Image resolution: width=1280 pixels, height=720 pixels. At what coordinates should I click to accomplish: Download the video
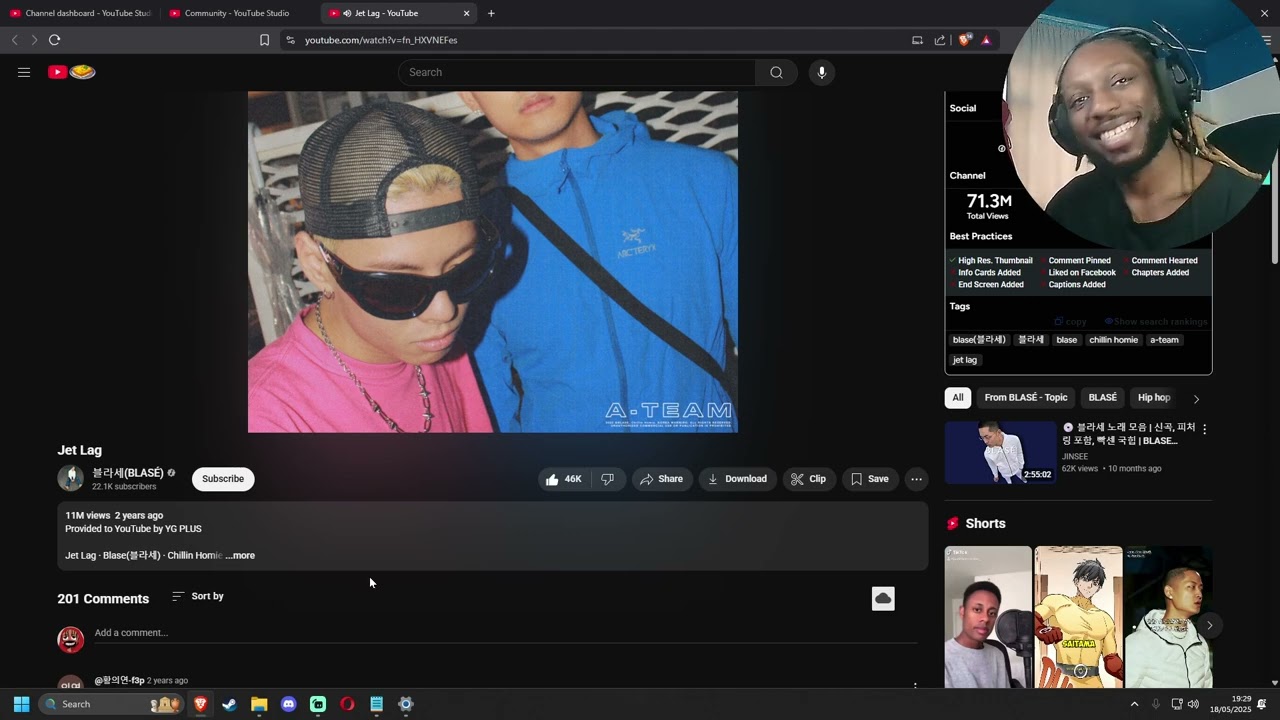point(737,479)
